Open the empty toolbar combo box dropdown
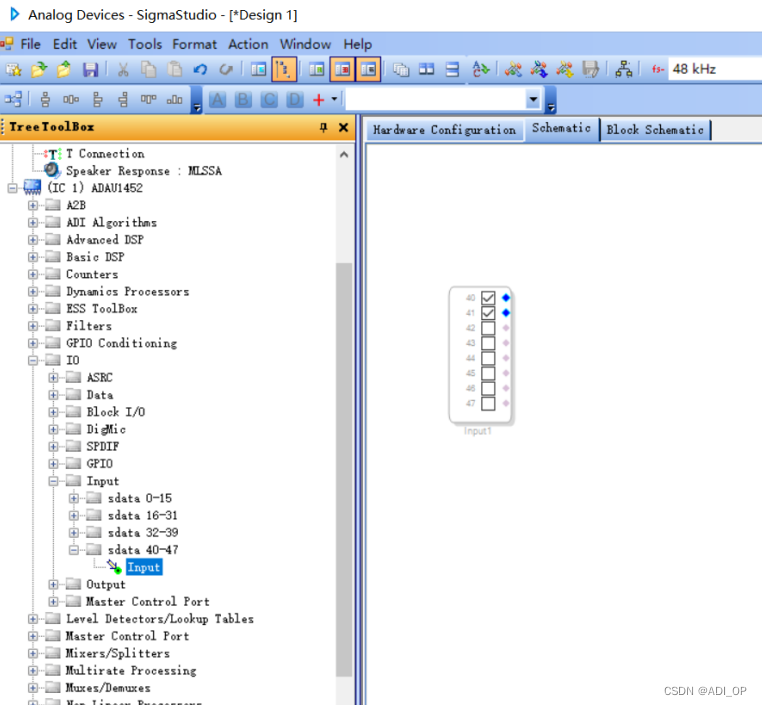The image size is (762, 706). coord(533,100)
